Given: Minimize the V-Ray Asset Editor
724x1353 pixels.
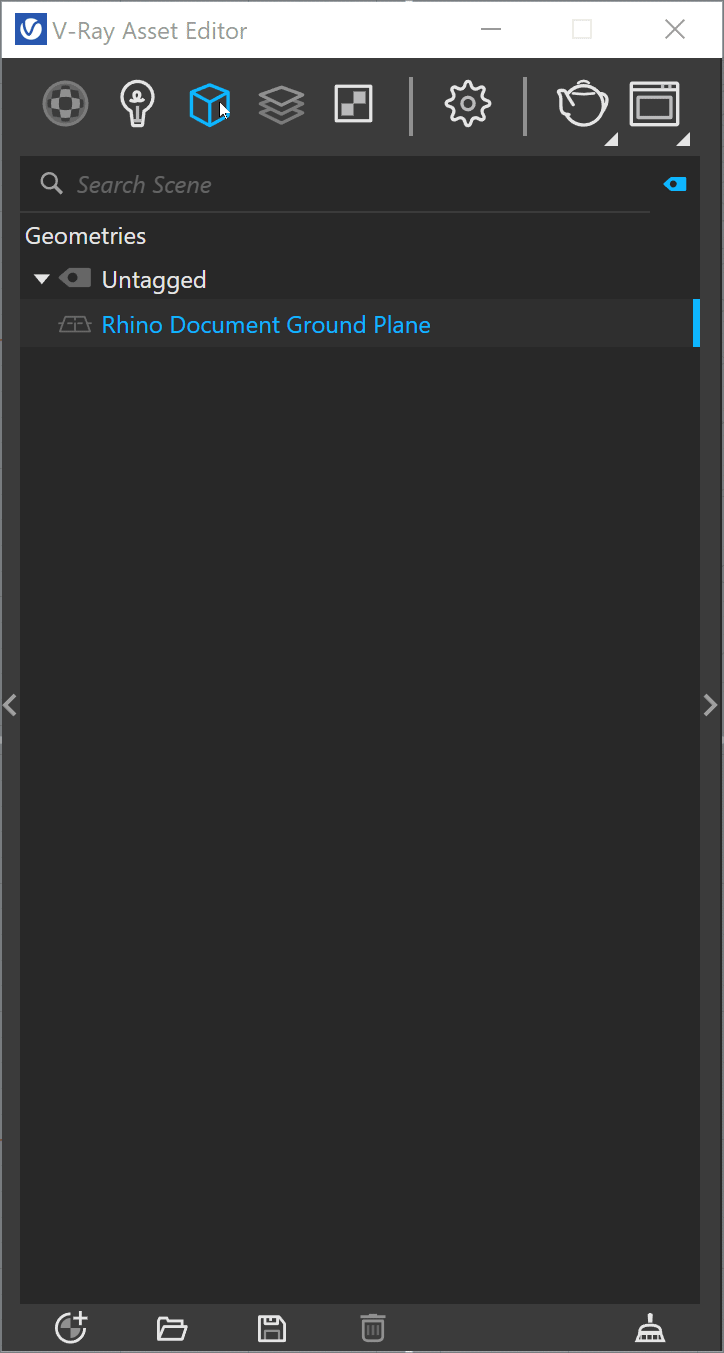Looking at the screenshot, I should 490,30.
